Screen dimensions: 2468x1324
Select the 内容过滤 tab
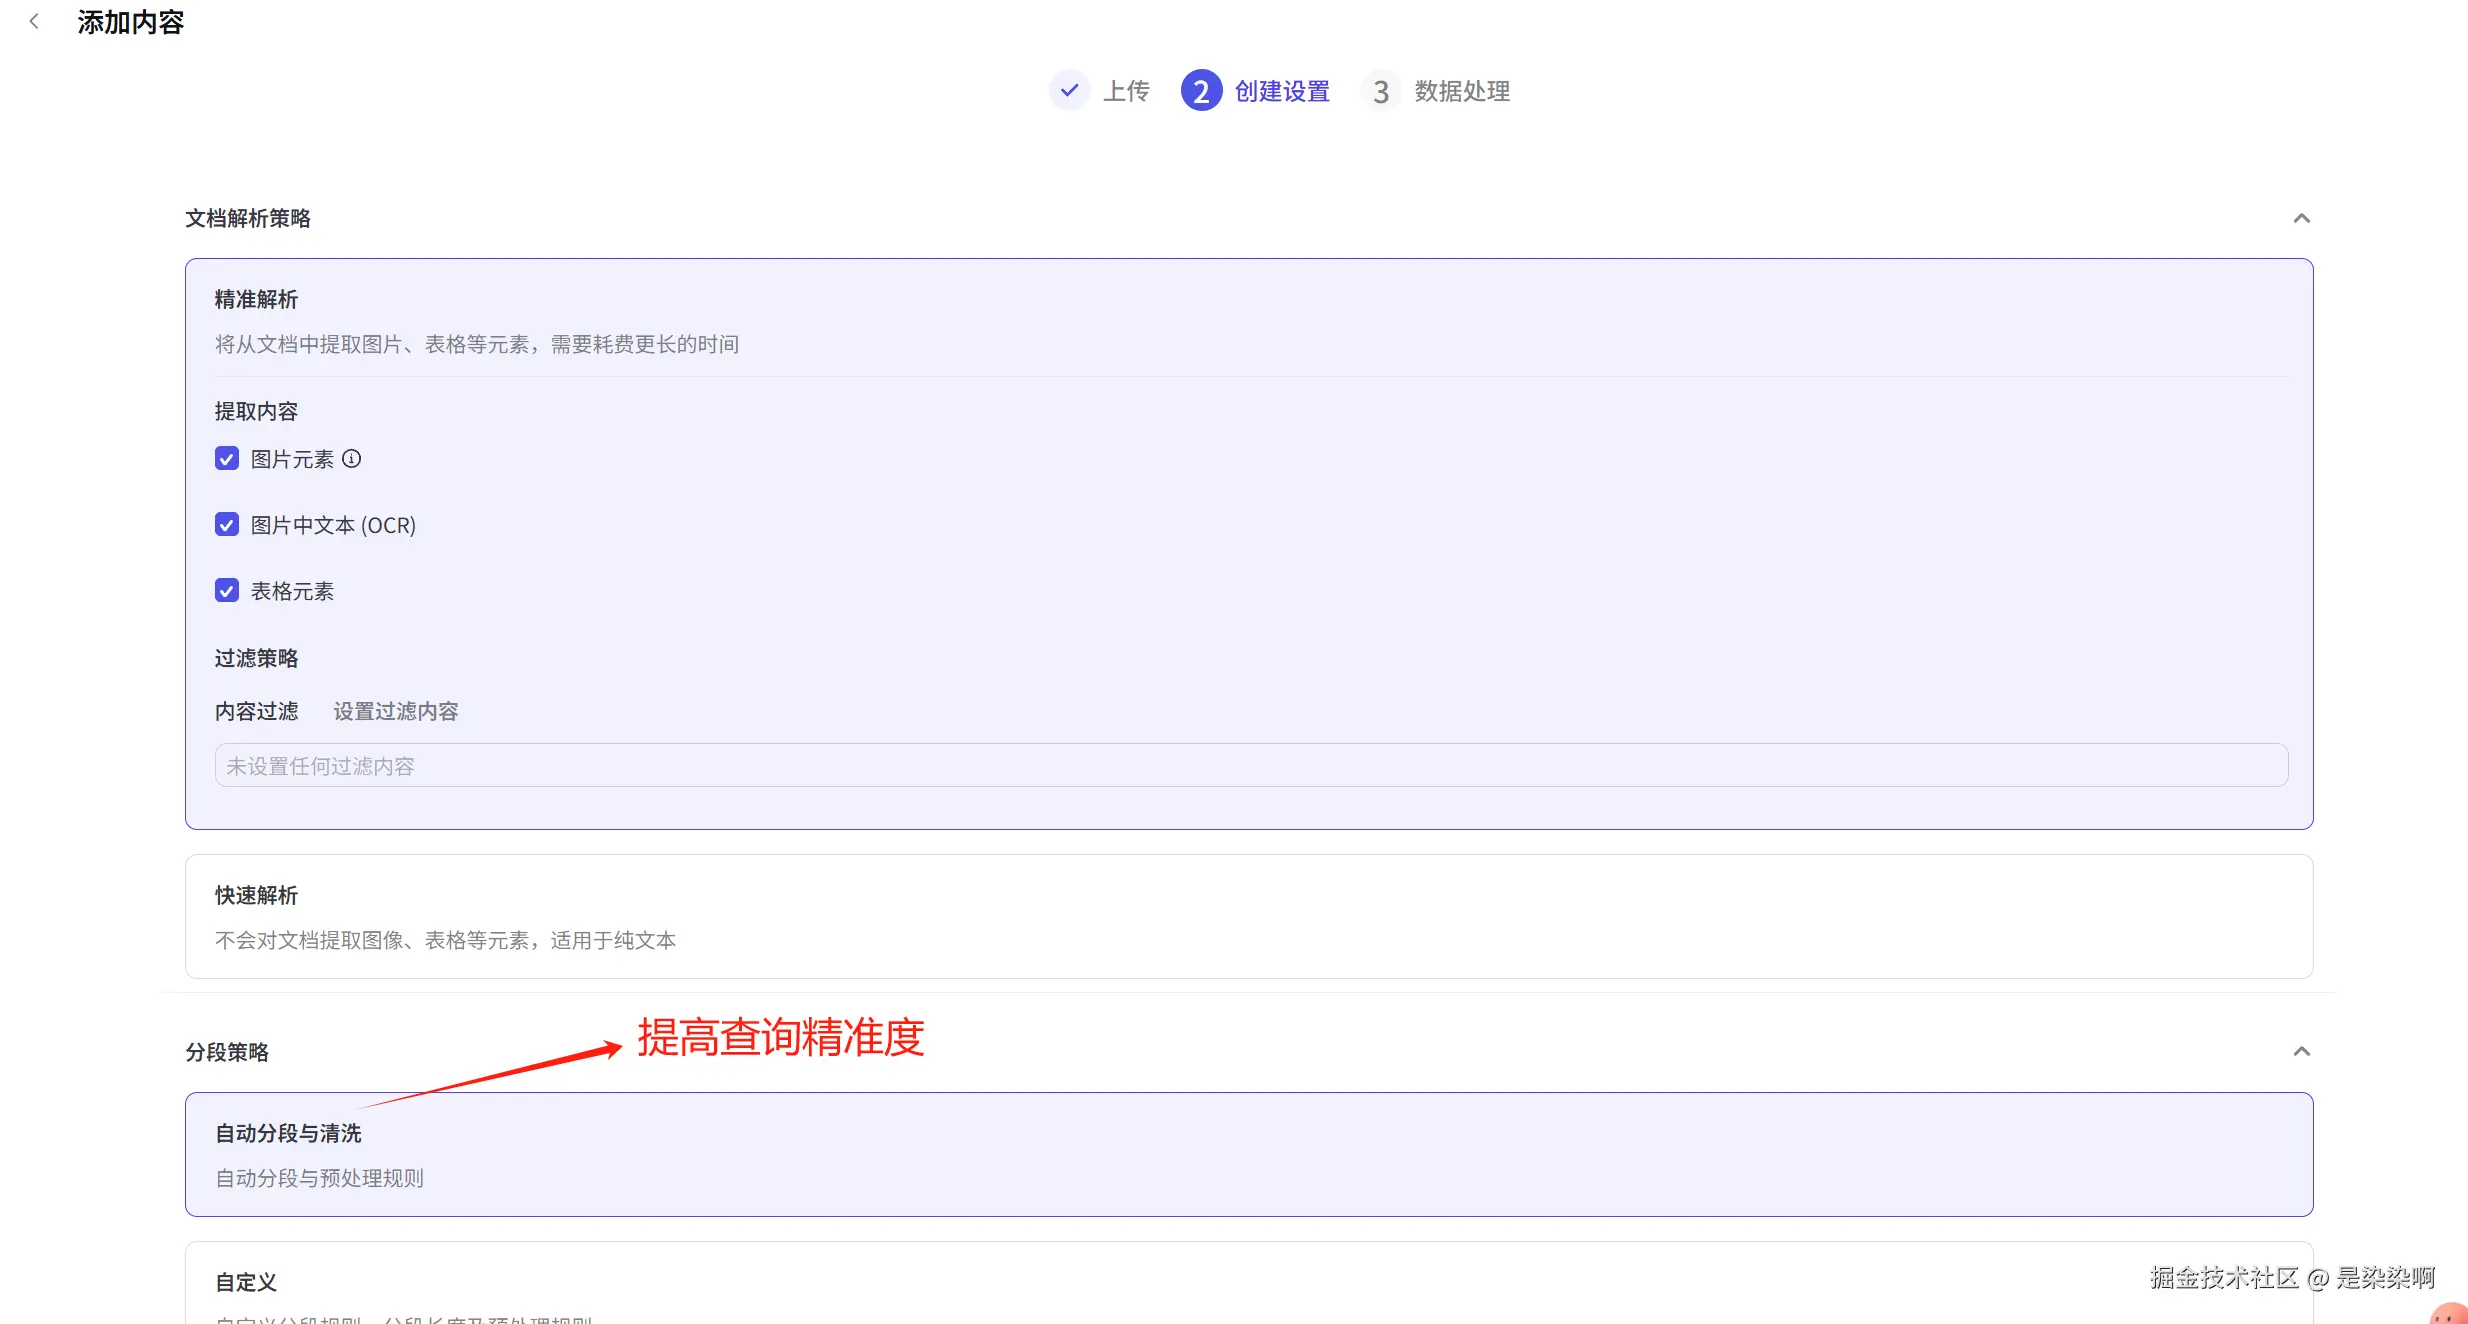pos(256,711)
